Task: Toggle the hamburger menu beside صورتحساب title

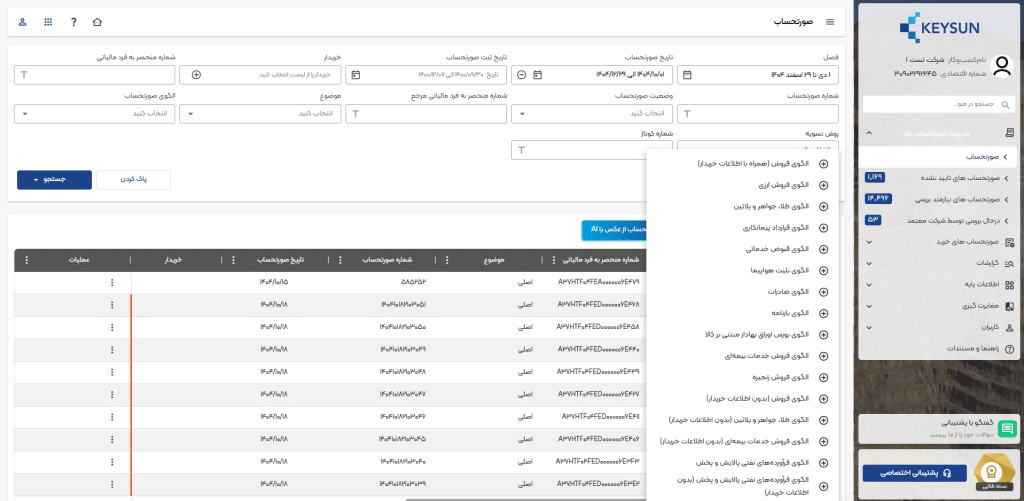Action: click(829, 21)
